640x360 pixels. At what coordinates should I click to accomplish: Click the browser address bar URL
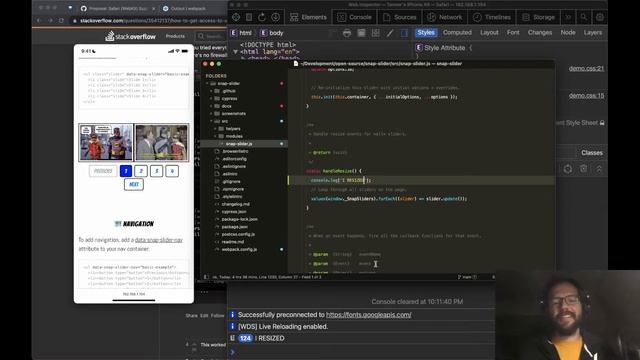153,20
